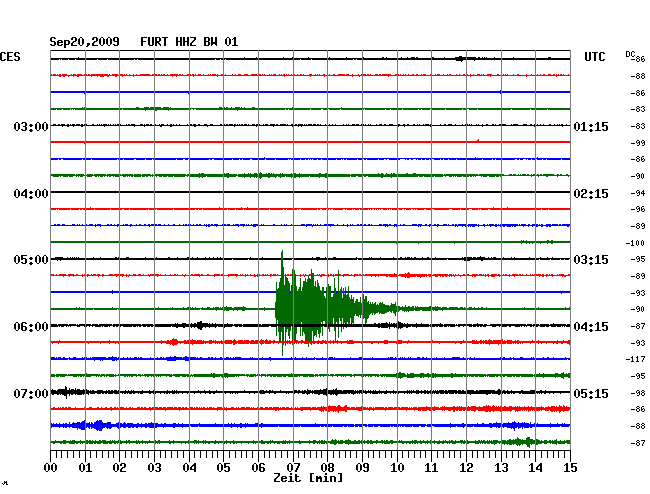Select the 05:00 local time label
The image size is (650, 494).
click(x=31, y=260)
